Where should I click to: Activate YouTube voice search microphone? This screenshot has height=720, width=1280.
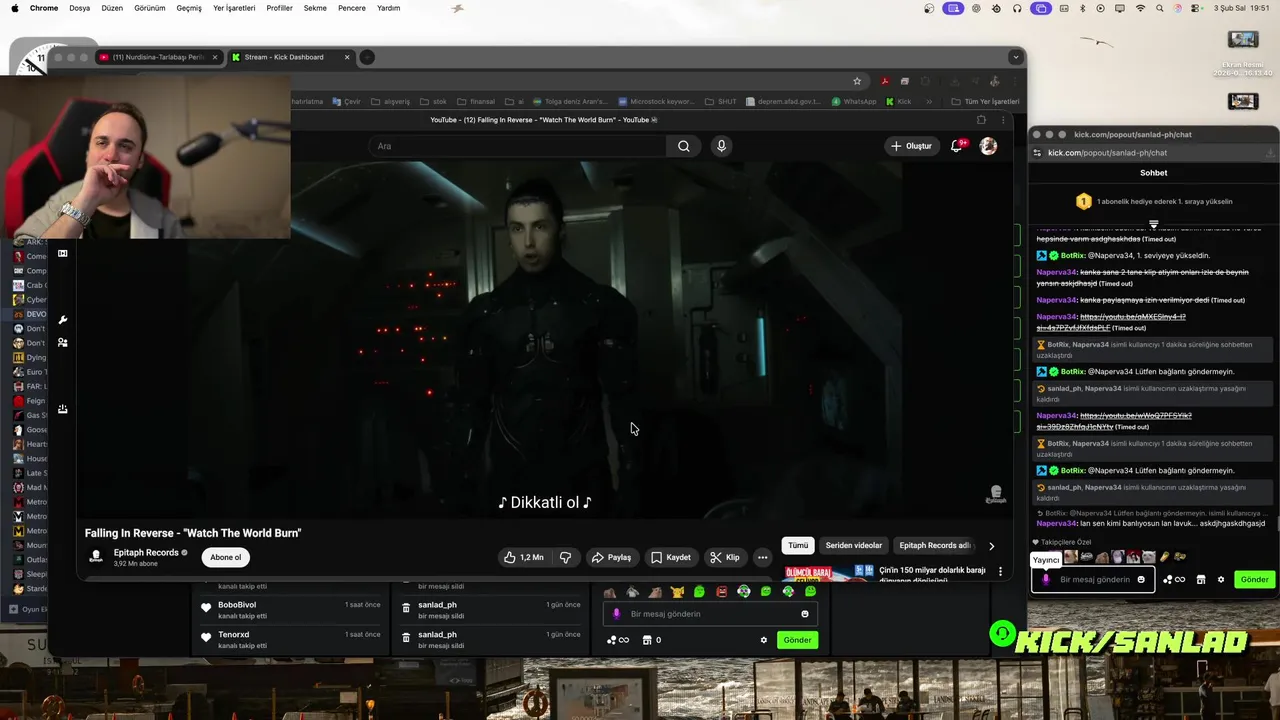point(721,146)
